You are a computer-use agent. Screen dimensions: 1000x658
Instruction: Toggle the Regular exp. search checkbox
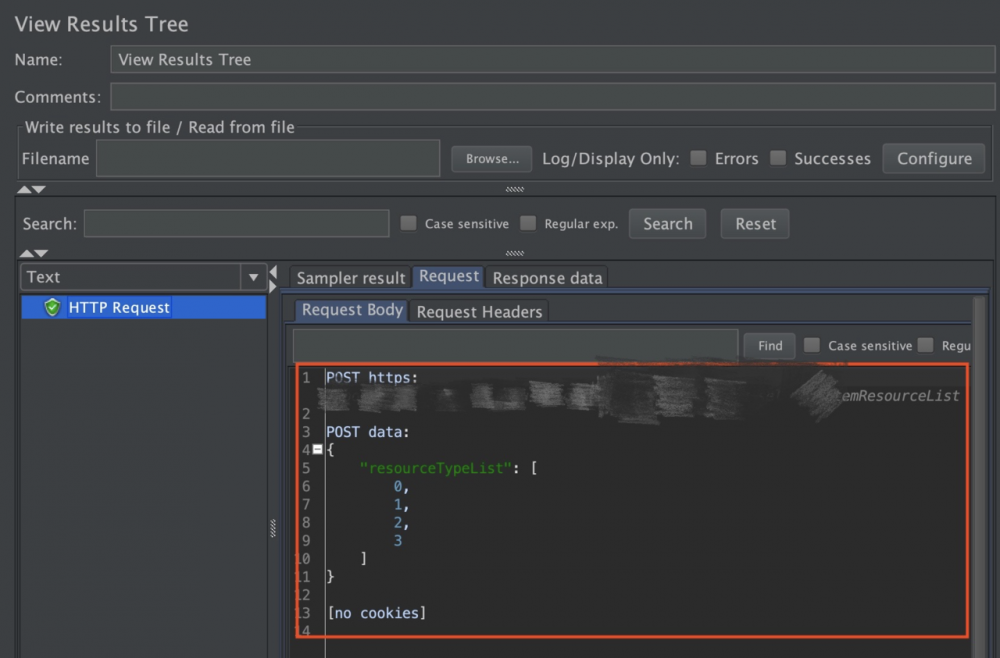528,224
